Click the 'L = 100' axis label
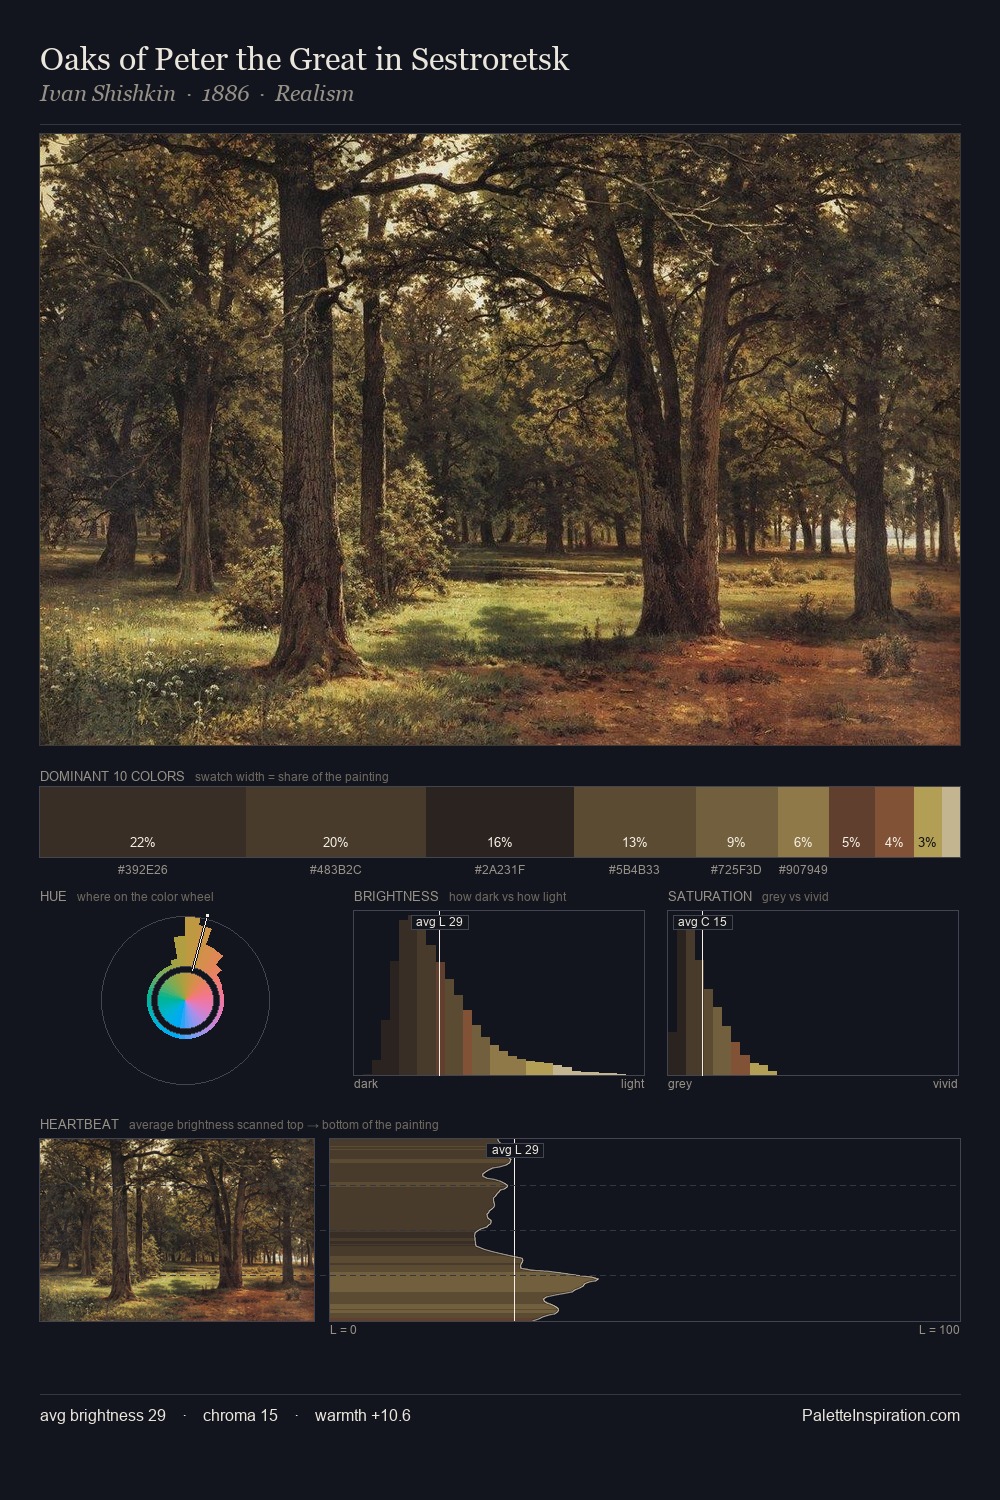 tap(939, 1330)
